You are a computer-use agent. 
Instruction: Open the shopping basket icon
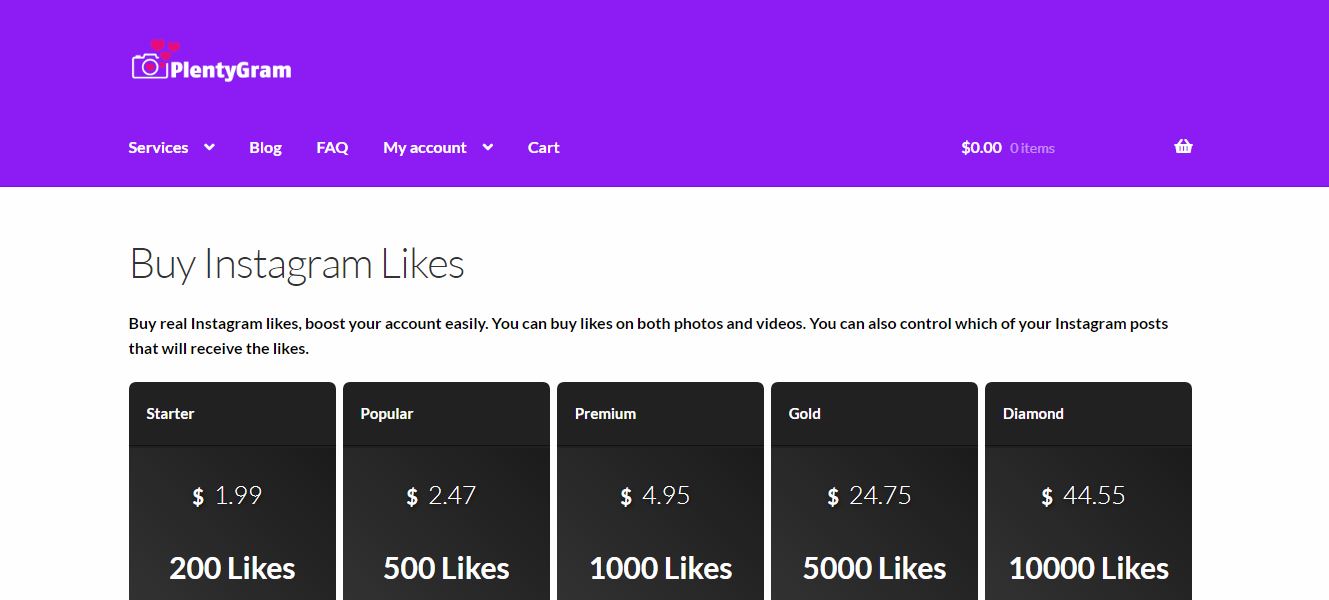[x=1183, y=147]
